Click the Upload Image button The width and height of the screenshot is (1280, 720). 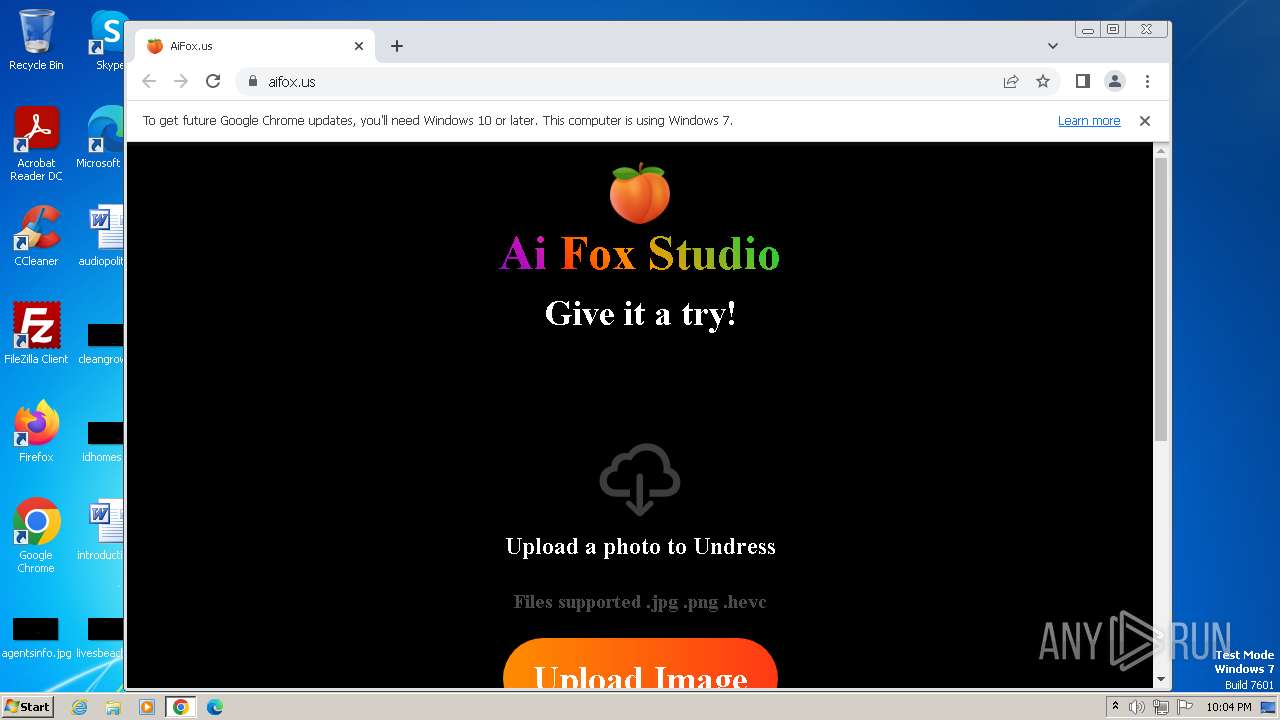tap(640, 665)
